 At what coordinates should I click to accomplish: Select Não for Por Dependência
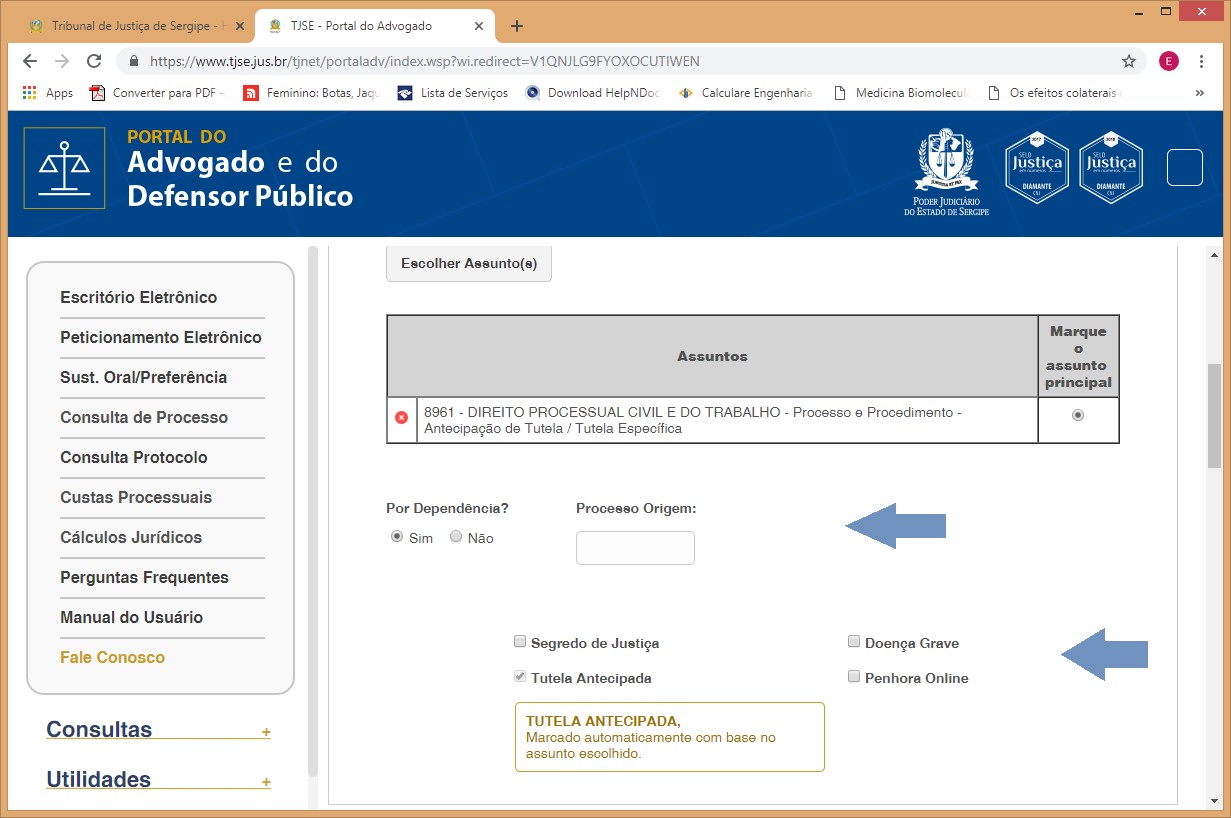[x=456, y=537]
